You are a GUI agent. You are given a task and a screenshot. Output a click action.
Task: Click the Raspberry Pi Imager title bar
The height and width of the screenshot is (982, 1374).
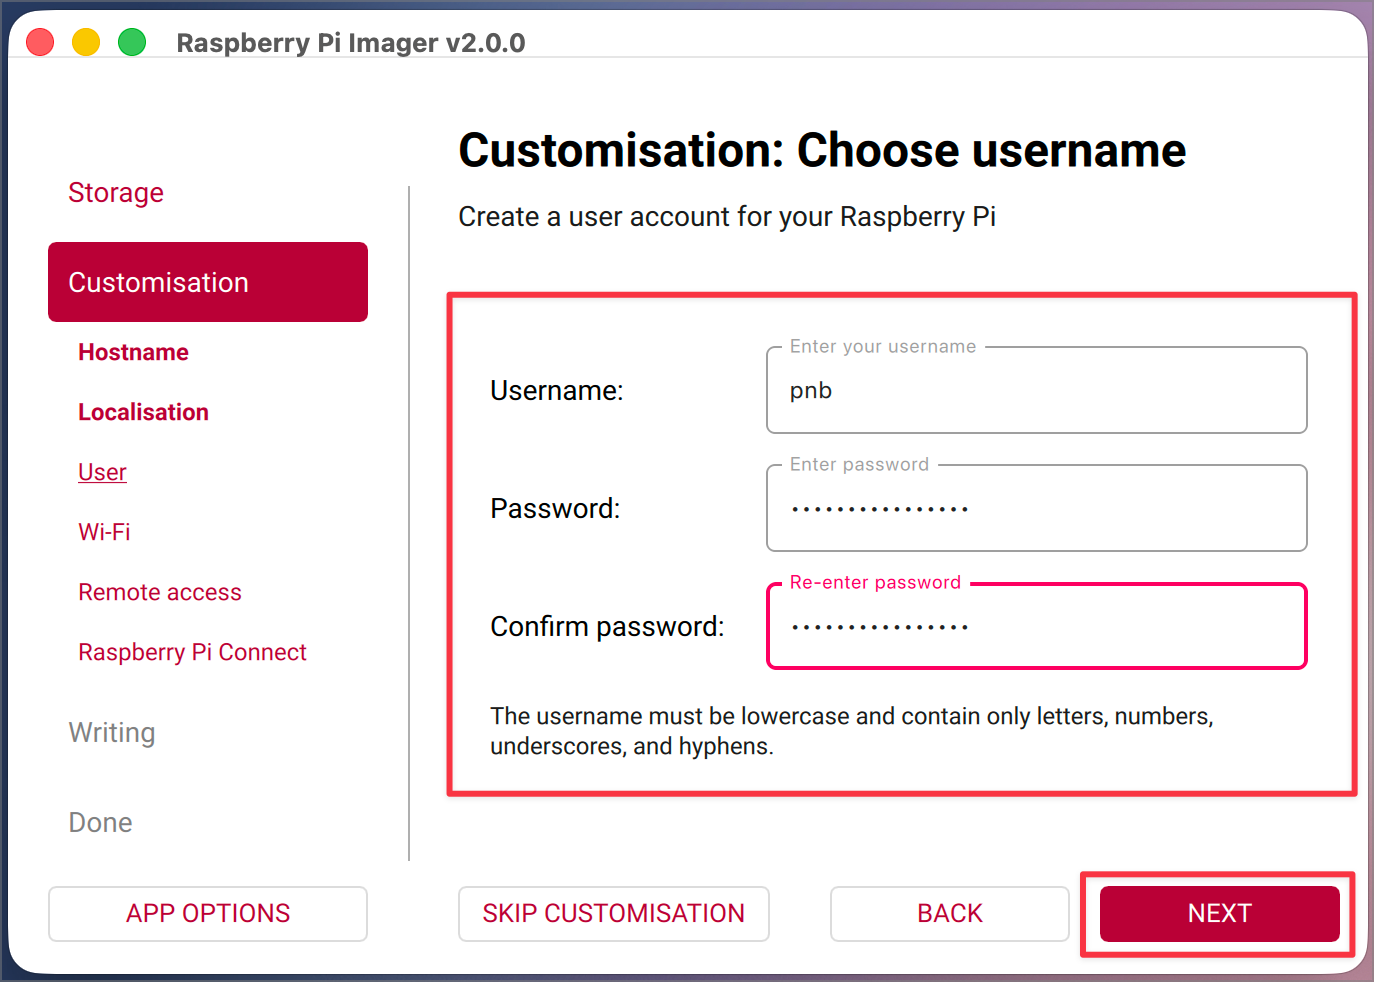pyautogui.click(x=349, y=42)
